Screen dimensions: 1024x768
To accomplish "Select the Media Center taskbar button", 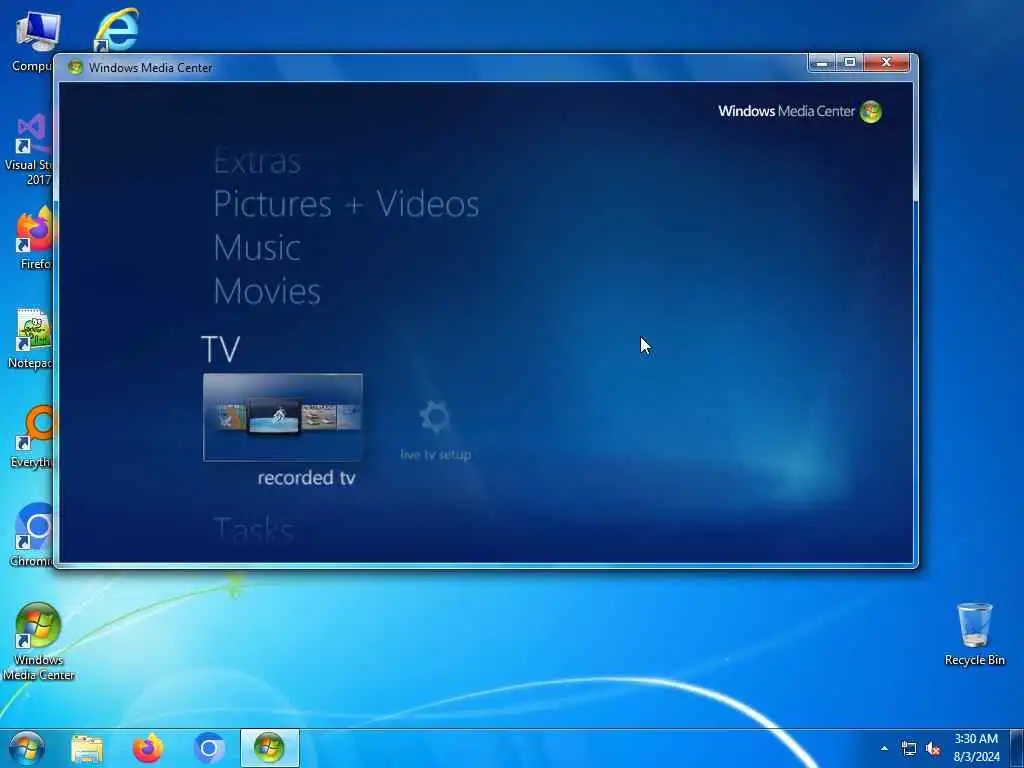I will click(270, 748).
